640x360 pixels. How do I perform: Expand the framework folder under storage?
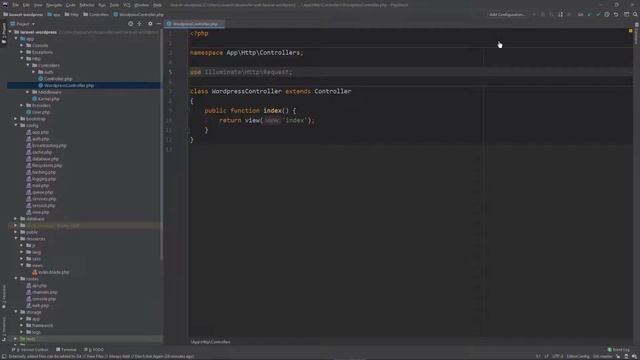point(22,325)
